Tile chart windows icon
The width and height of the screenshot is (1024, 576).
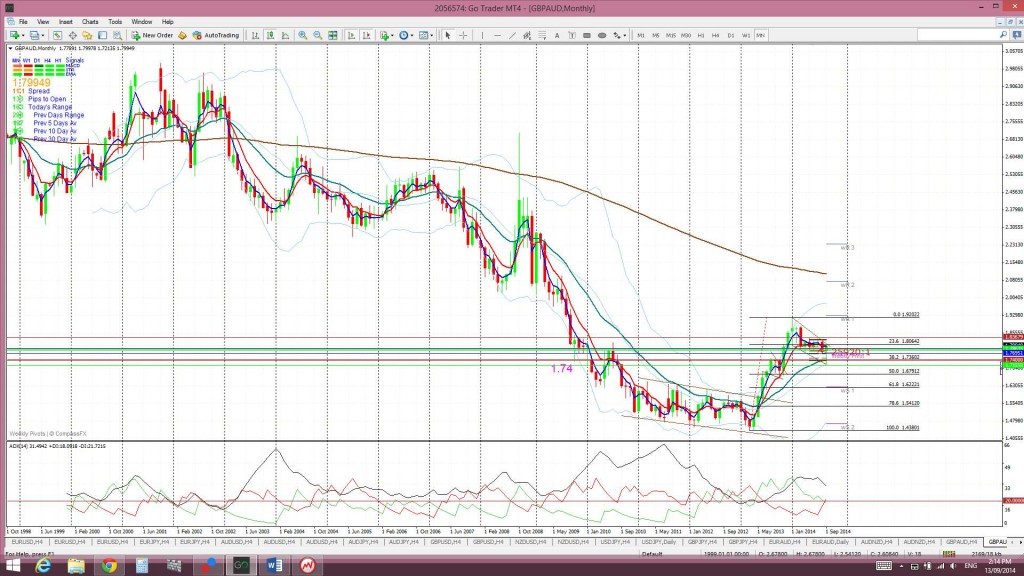tap(333, 35)
